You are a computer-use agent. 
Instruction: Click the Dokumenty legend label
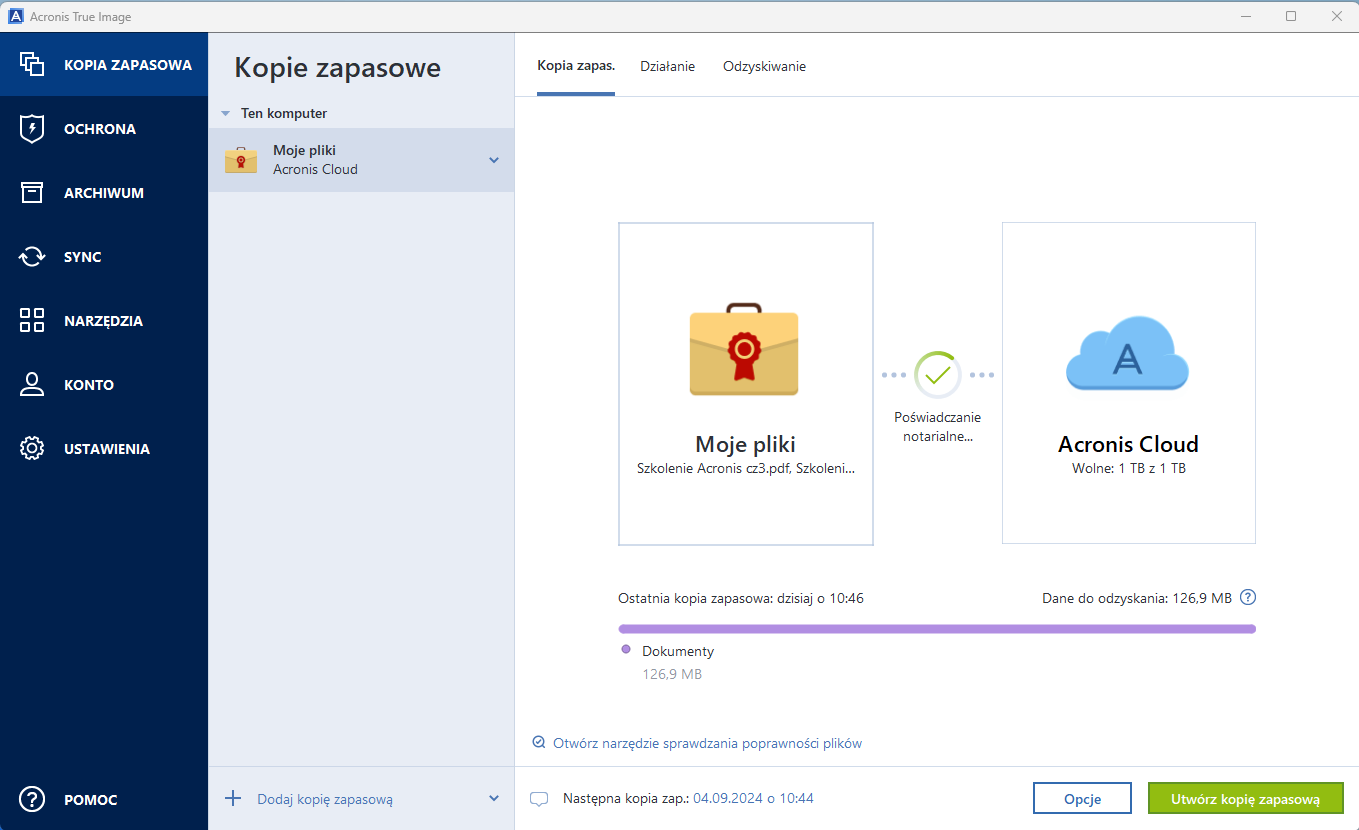[678, 651]
